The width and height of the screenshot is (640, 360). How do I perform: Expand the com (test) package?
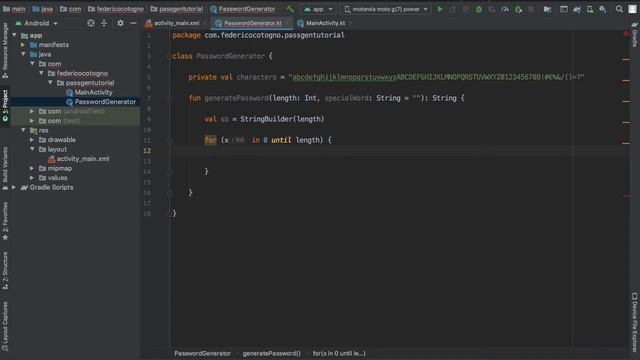pos(32,120)
